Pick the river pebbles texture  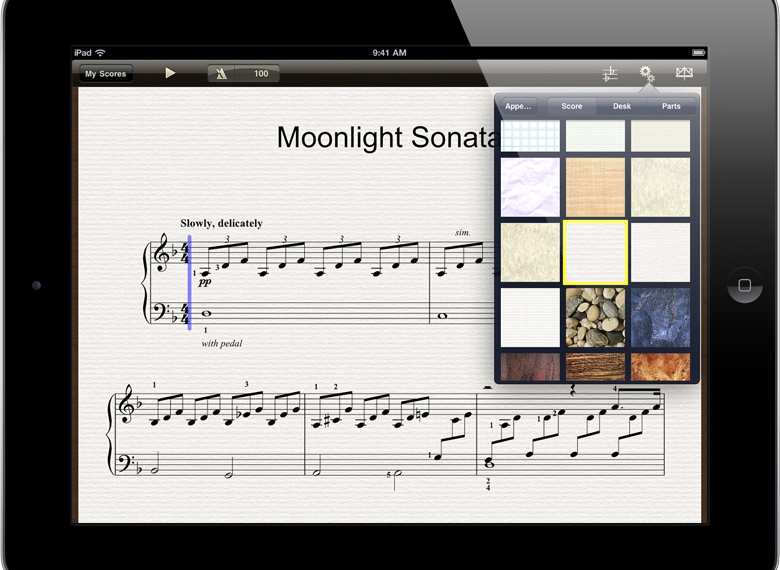[595, 317]
